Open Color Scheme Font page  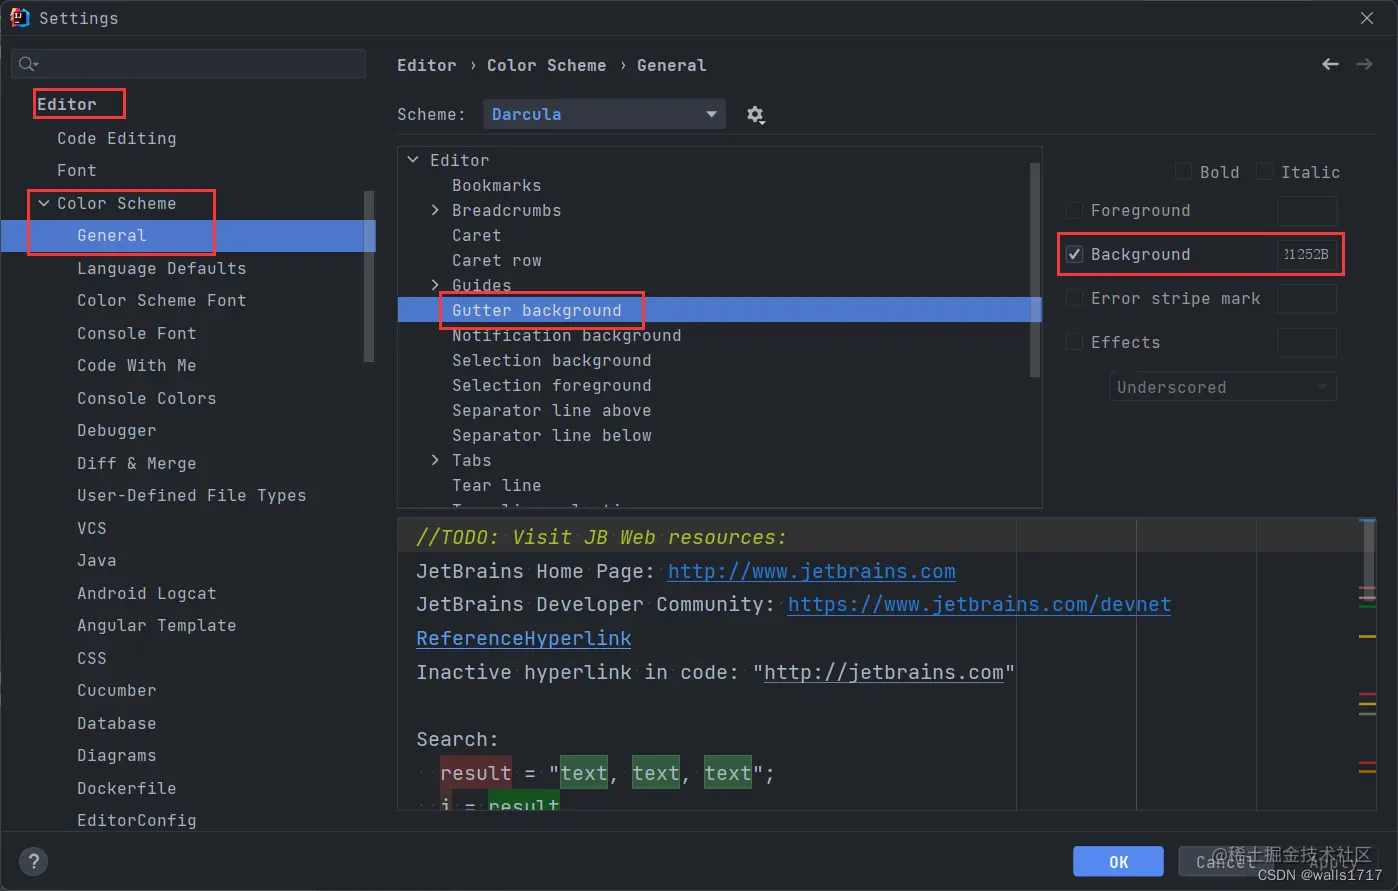pyautogui.click(x=161, y=300)
